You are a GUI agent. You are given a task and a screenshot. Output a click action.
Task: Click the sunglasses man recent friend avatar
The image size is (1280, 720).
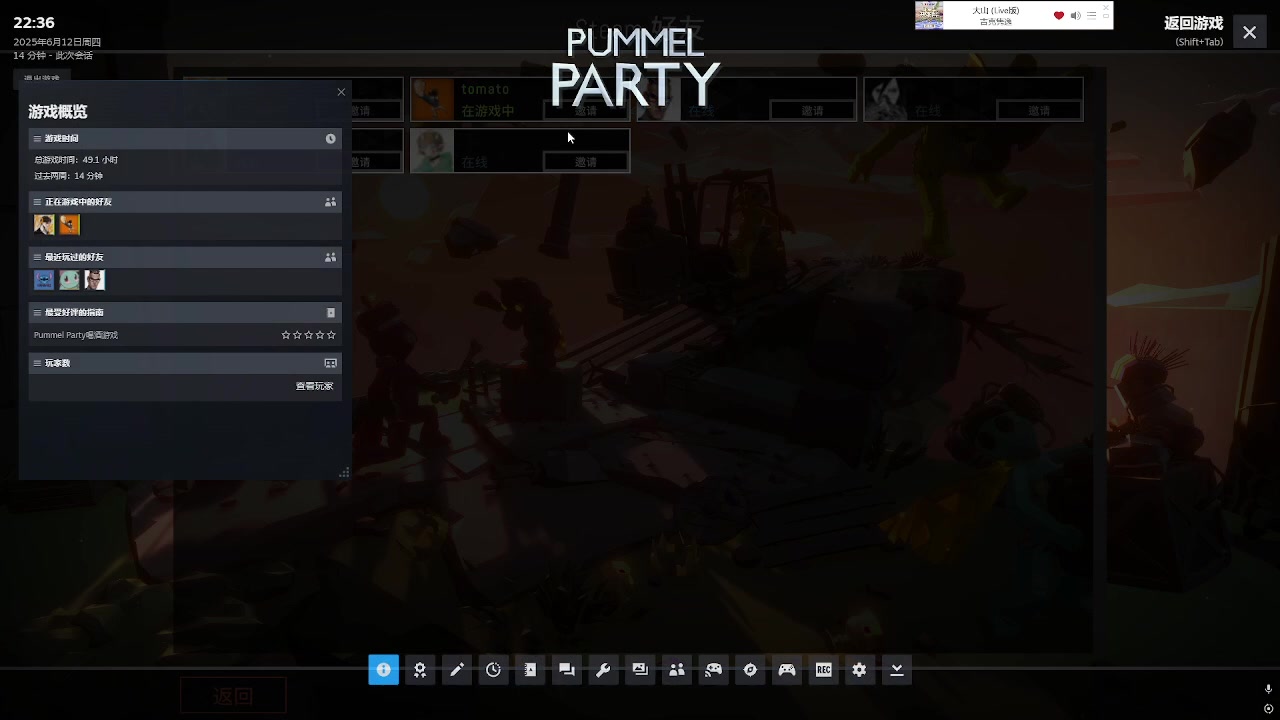coord(95,280)
